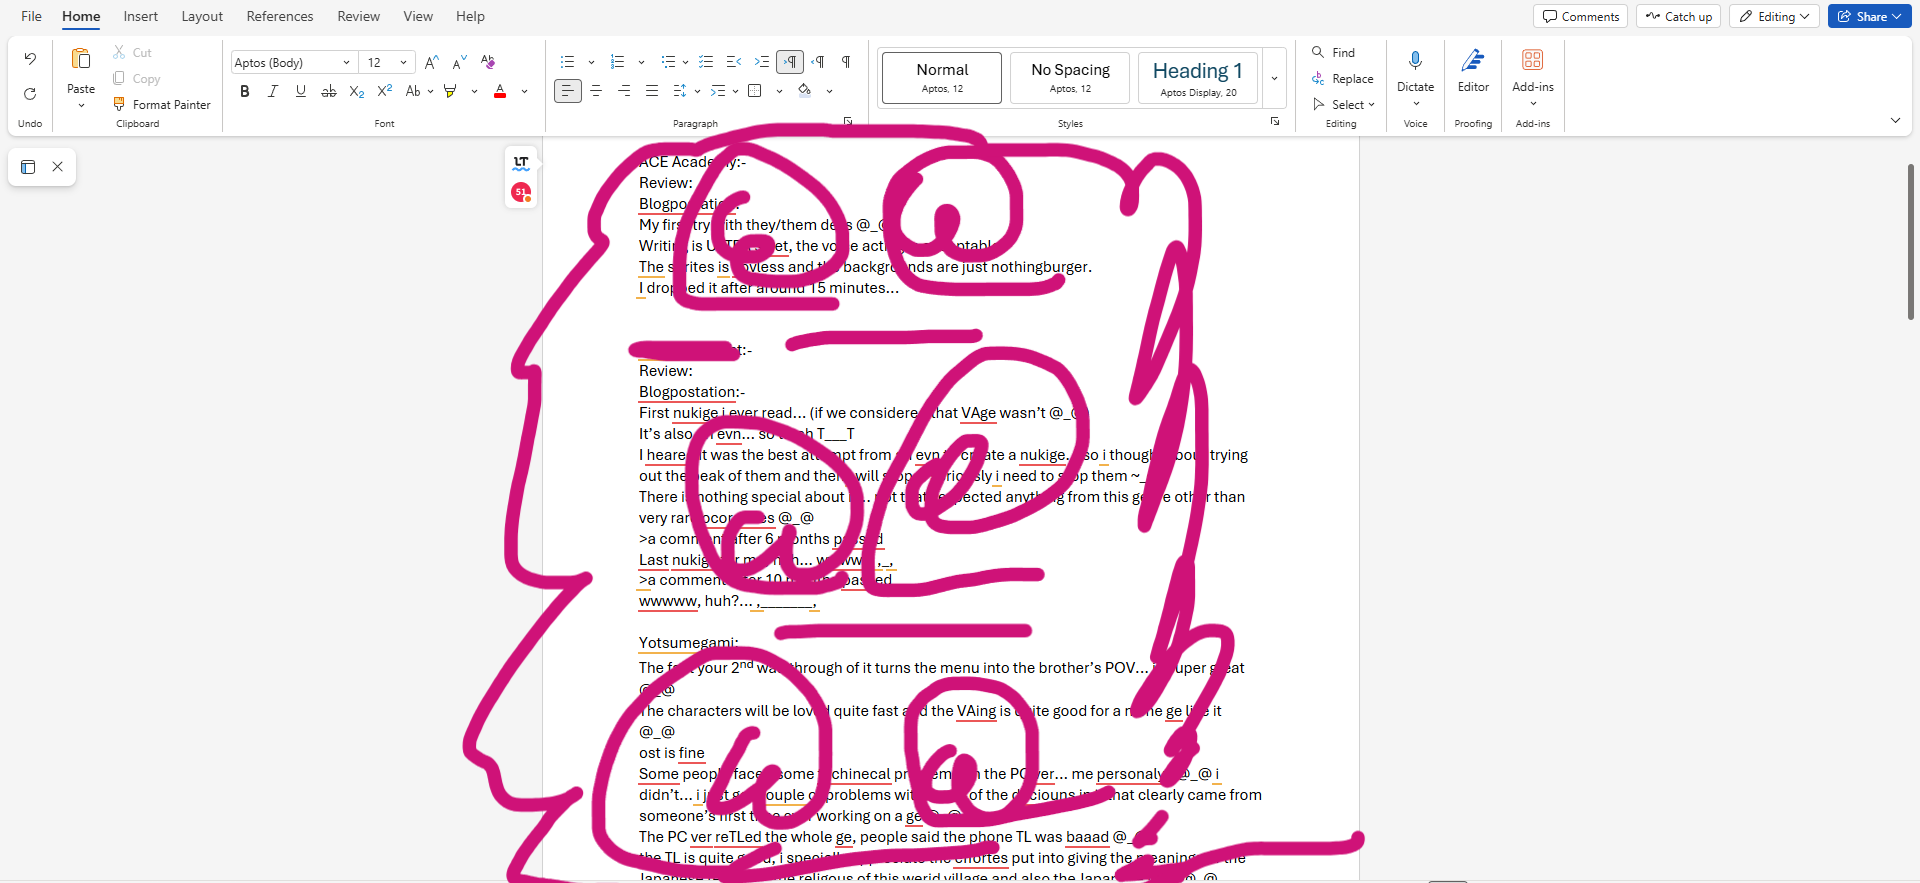
Task: Click the Catch up button
Action: 1678,16
